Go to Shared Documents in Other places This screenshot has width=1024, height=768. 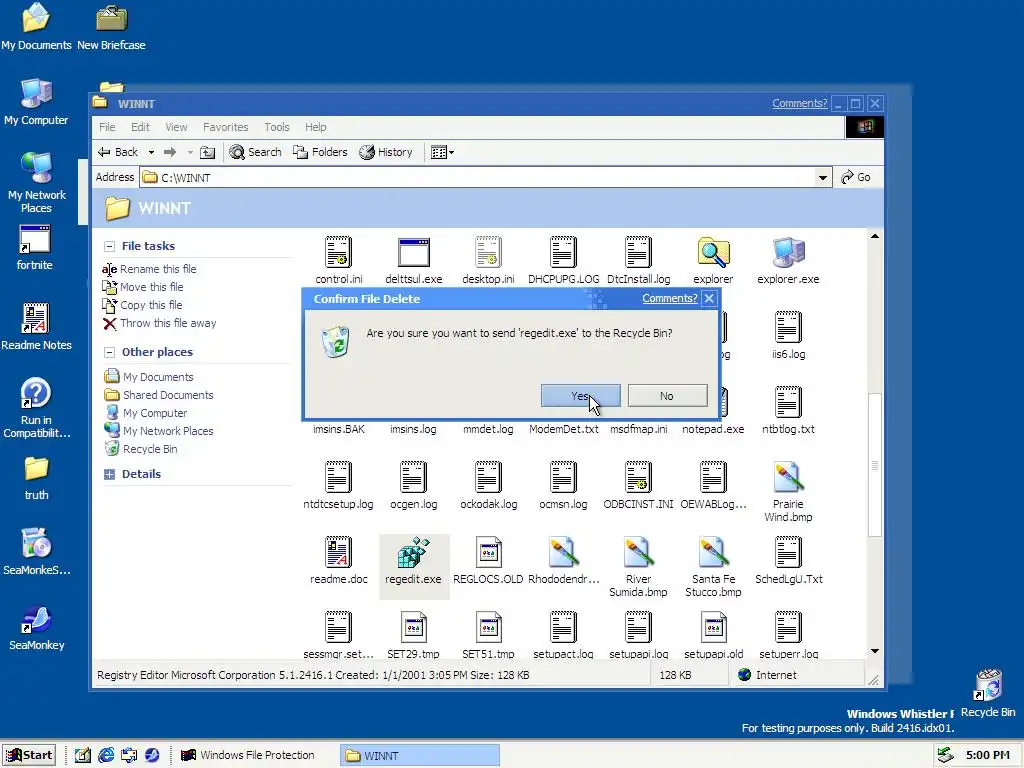coord(159,395)
